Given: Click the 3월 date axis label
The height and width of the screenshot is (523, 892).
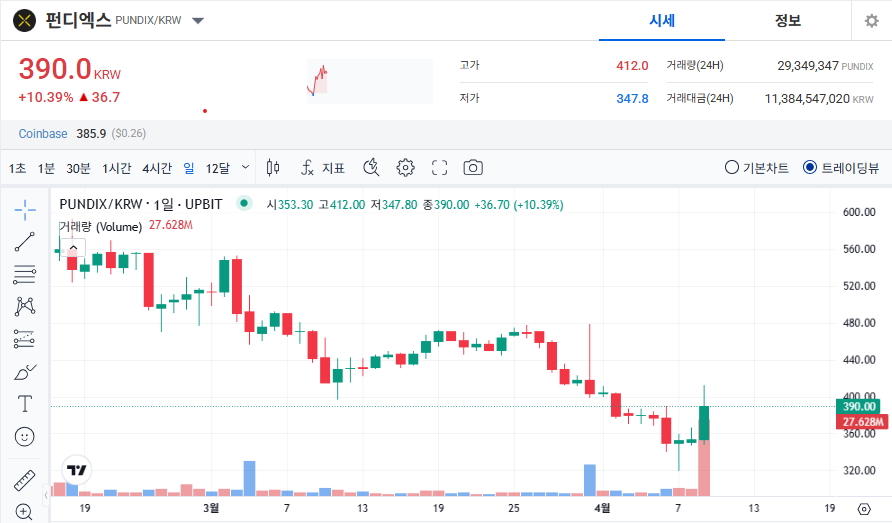Looking at the screenshot, I should [210, 508].
